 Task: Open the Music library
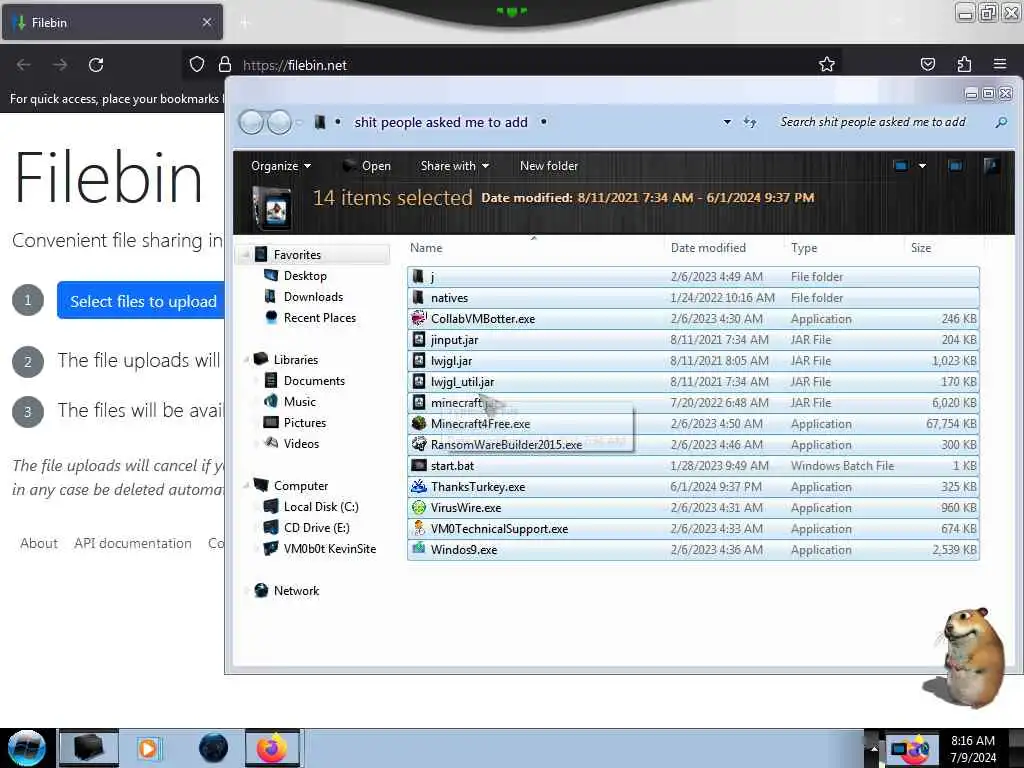300,401
